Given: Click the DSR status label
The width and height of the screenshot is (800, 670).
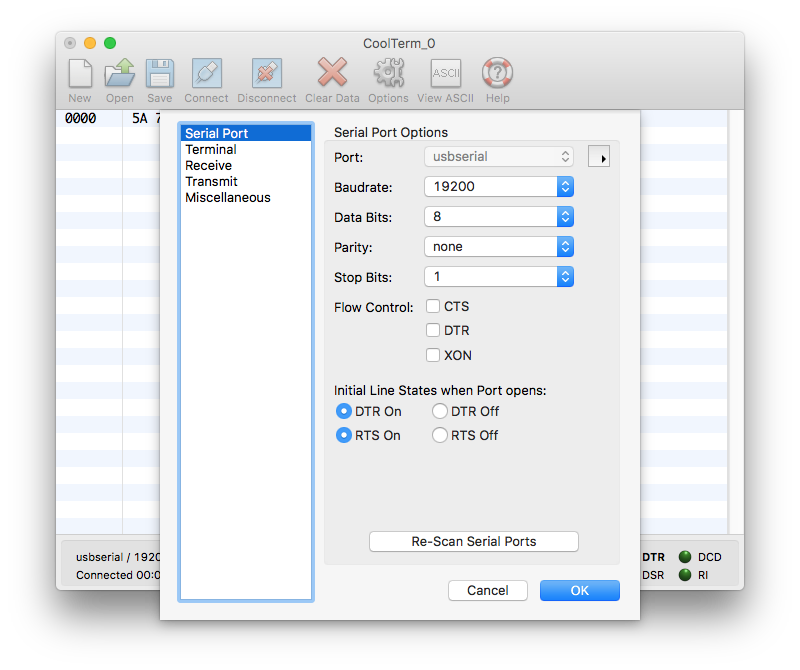Looking at the screenshot, I should 653,575.
